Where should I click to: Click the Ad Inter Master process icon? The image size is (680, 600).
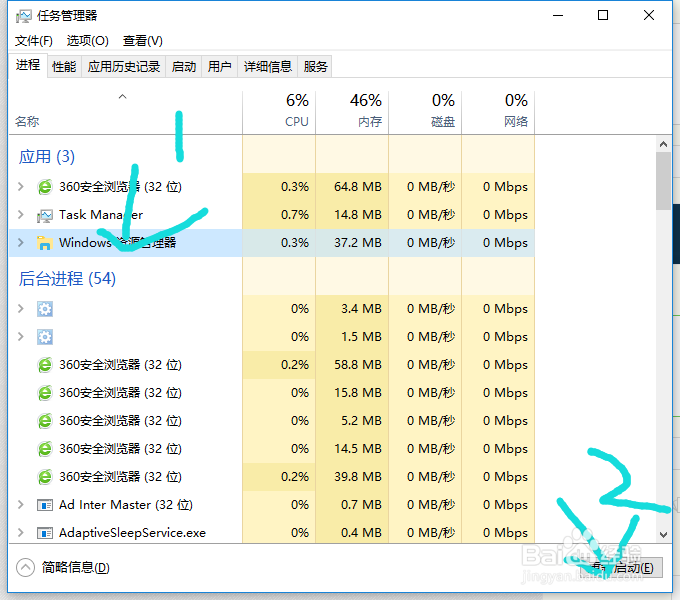pyautogui.click(x=45, y=505)
